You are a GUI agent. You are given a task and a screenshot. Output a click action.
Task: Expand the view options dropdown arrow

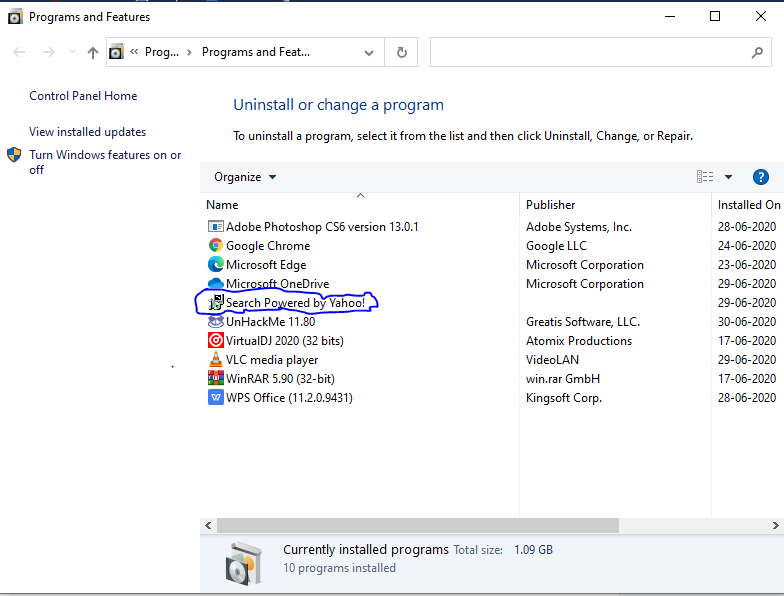click(728, 177)
